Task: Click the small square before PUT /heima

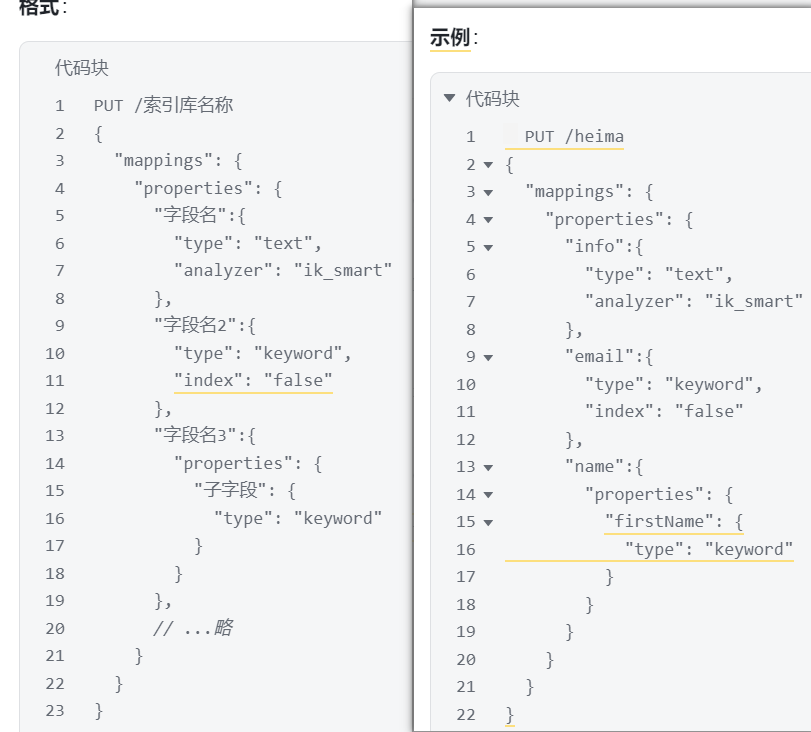Action: [x=511, y=136]
